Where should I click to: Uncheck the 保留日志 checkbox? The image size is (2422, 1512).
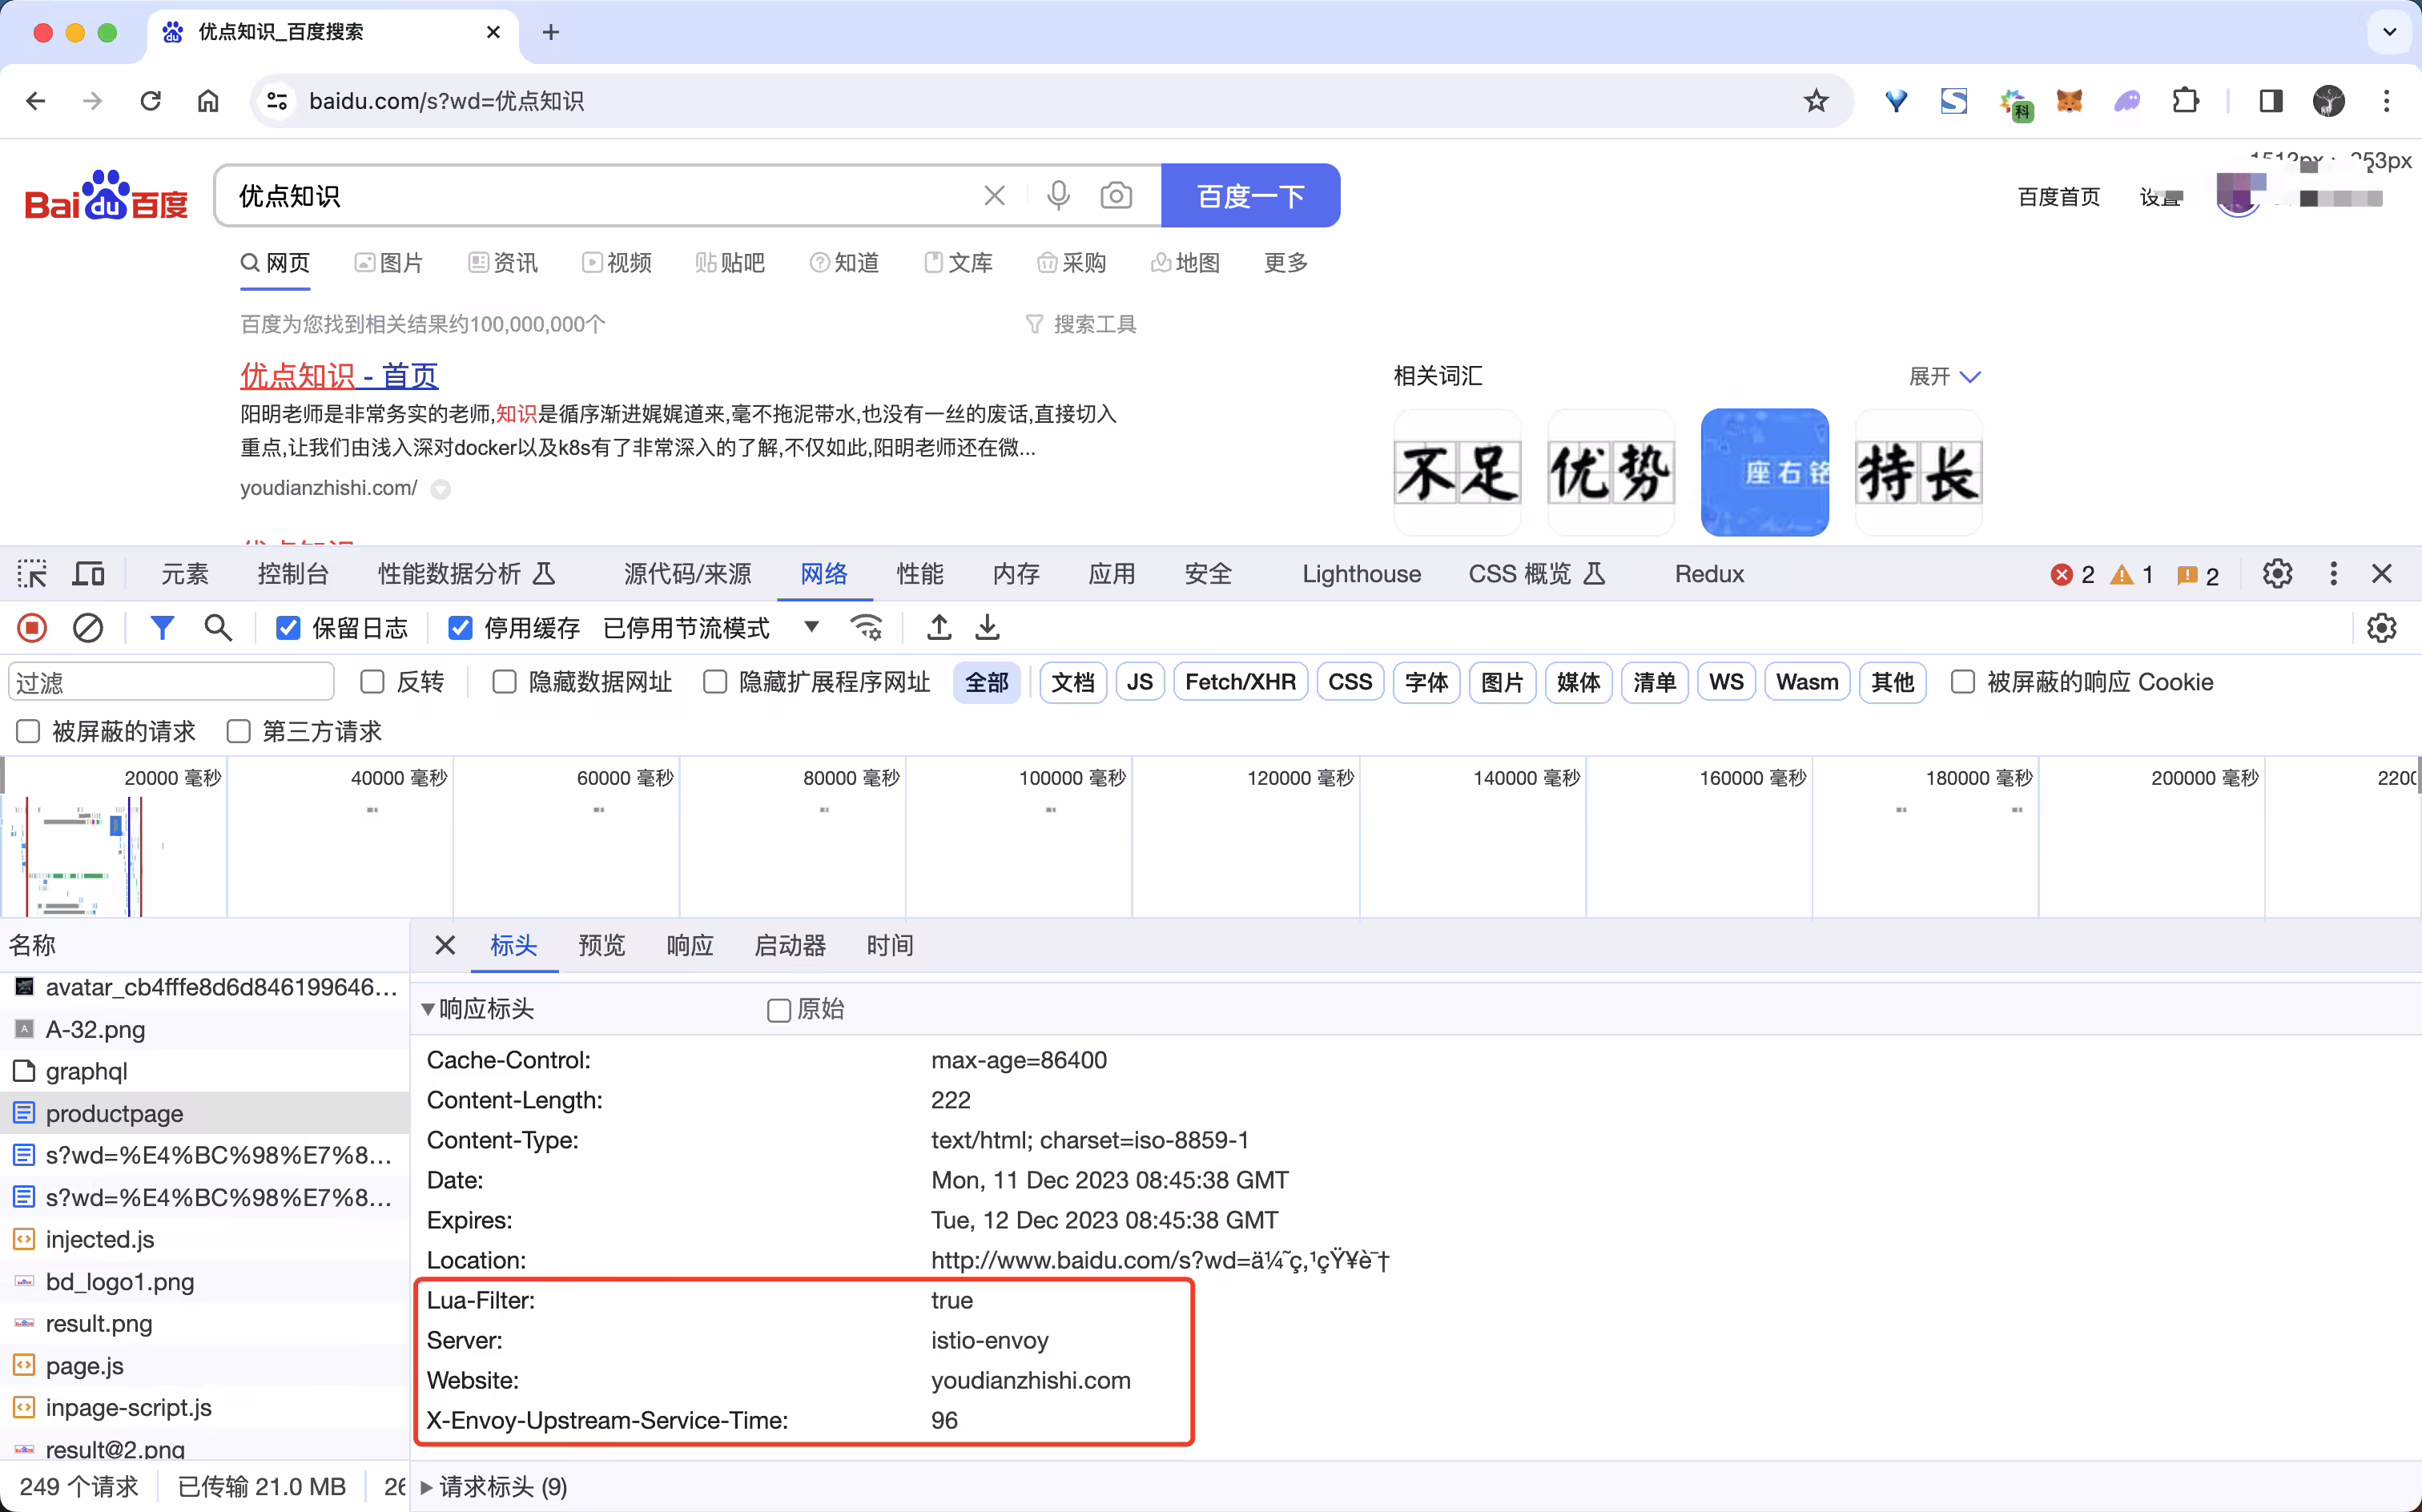click(288, 628)
